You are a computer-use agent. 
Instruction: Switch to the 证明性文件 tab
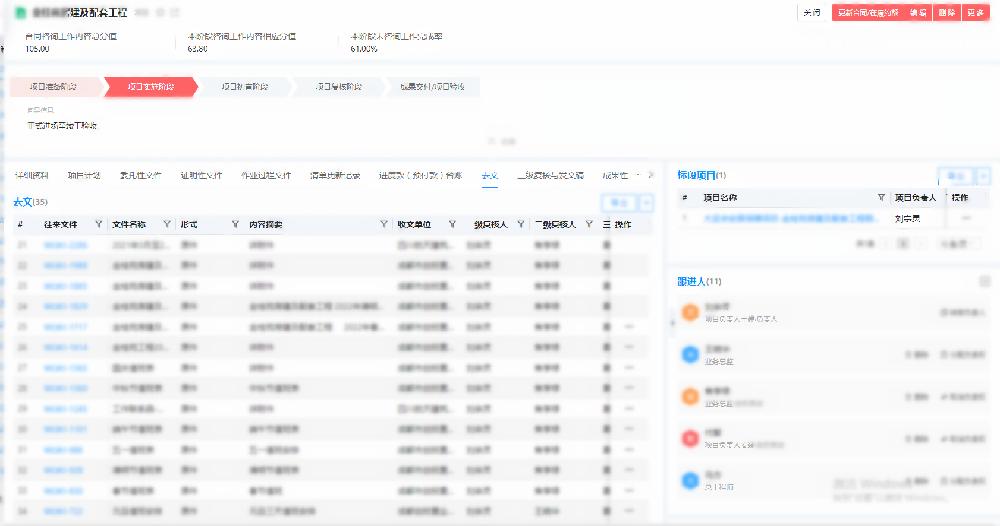(x=201, y=175)
